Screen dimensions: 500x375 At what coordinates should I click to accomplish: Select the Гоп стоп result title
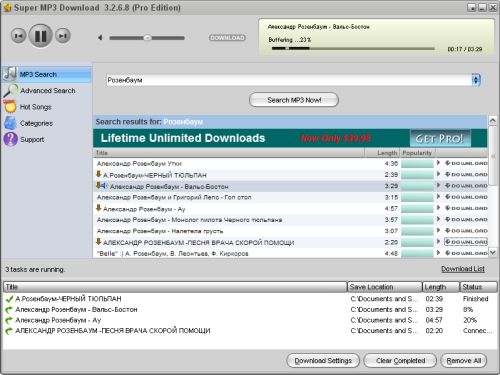tap(174, 197)
